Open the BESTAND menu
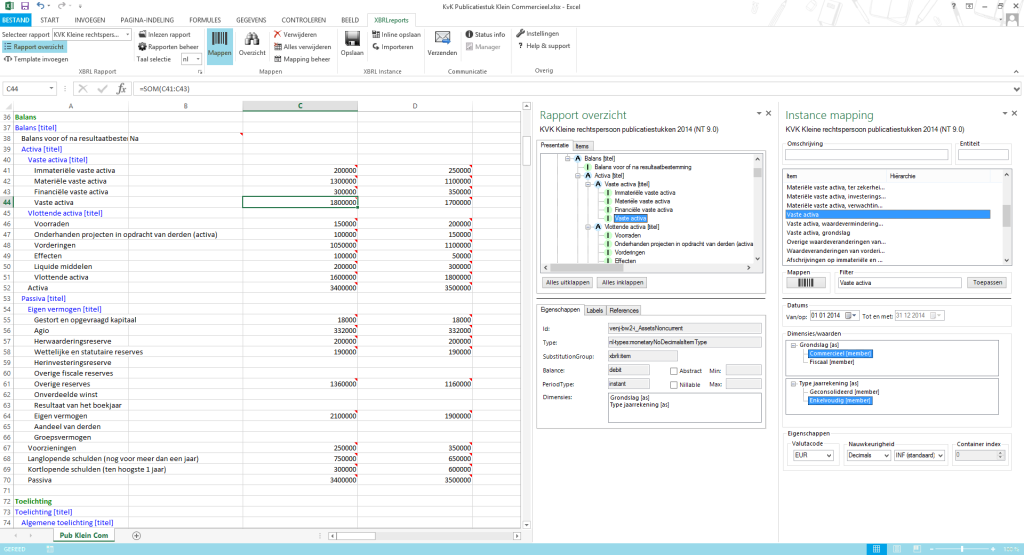 [x=15, y=20]
